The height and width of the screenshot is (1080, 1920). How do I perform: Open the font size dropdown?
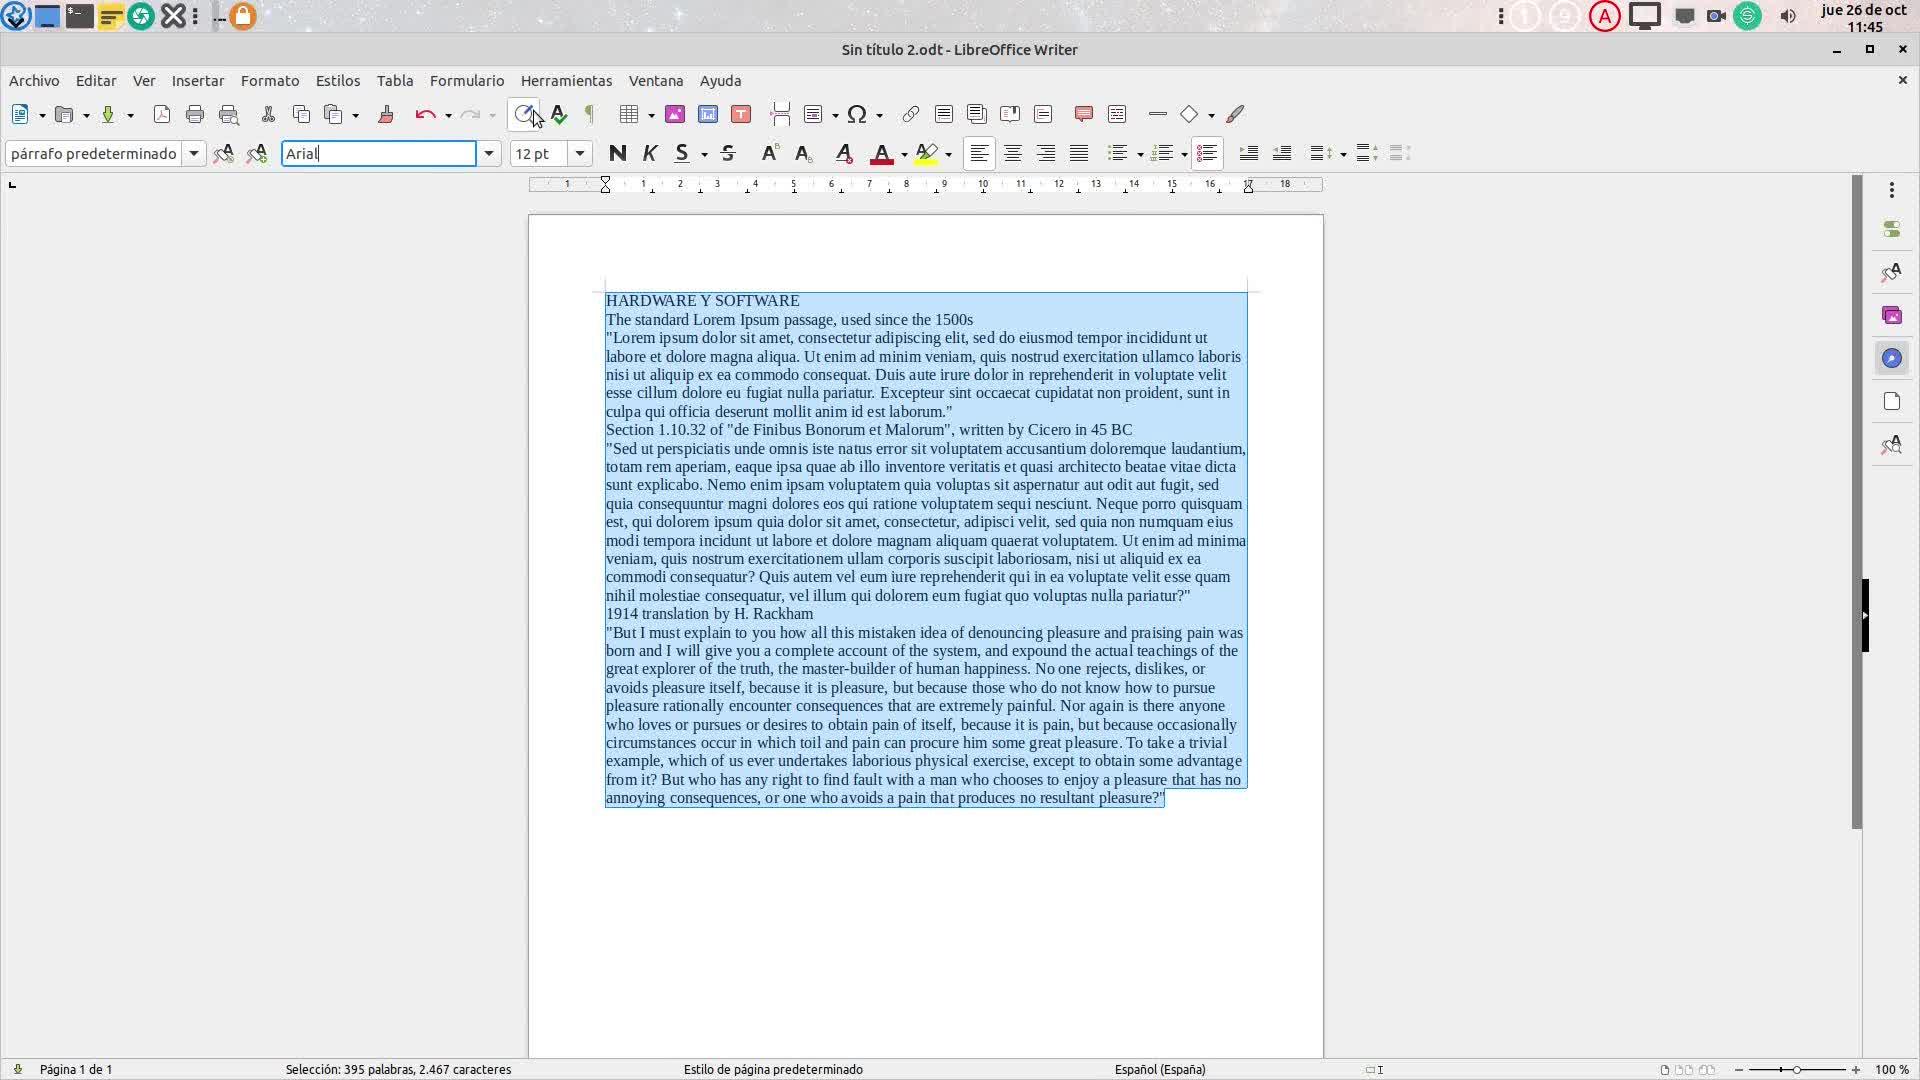[580, 154]
